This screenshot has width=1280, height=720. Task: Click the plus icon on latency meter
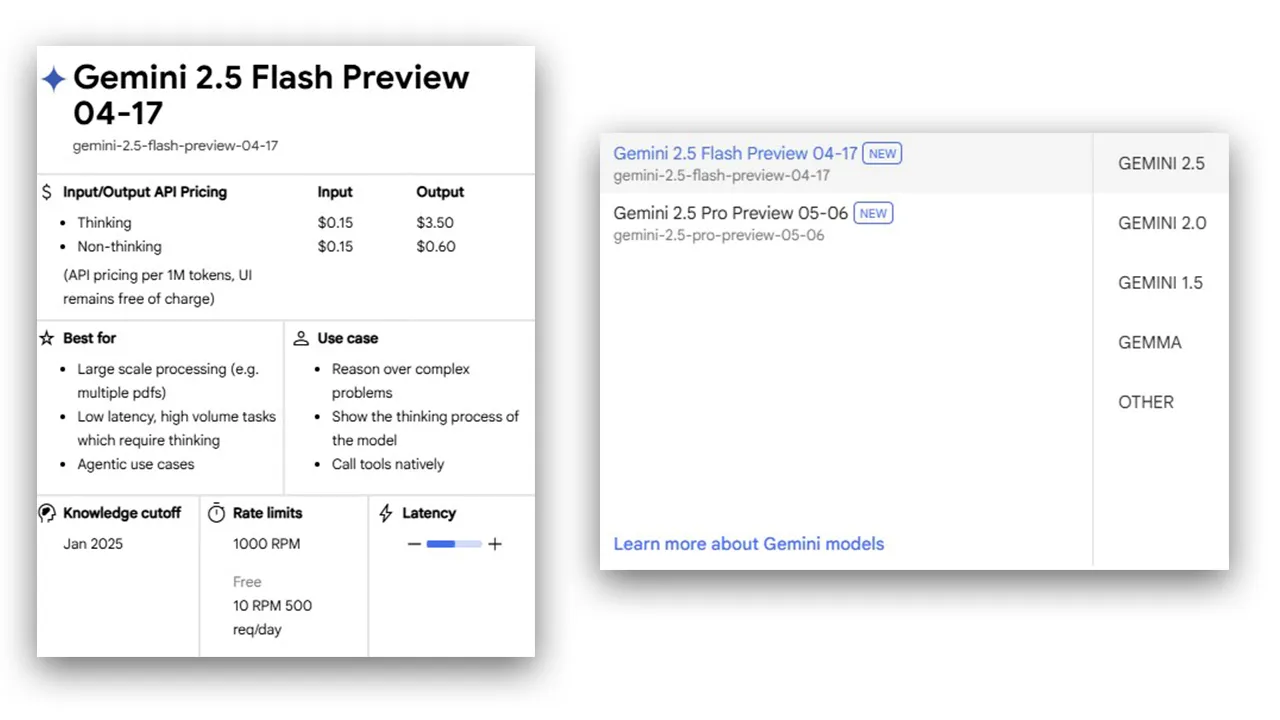click(x=494, y=544)
